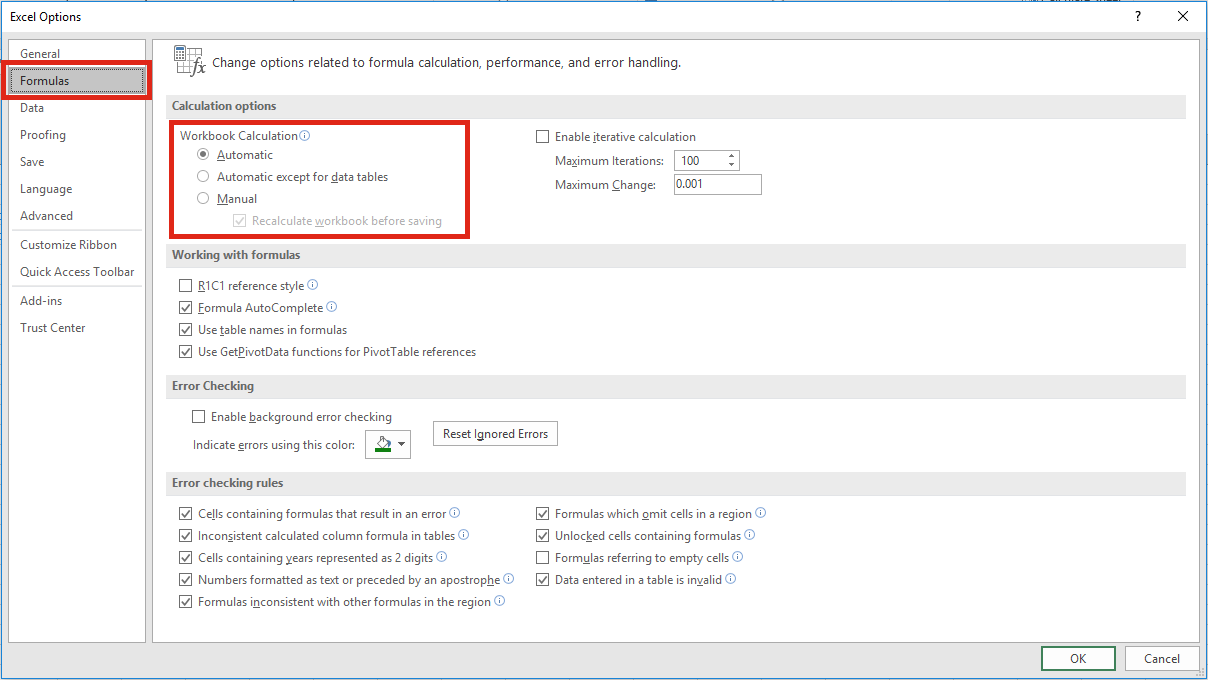Open the General options category

tap(77, 54)
